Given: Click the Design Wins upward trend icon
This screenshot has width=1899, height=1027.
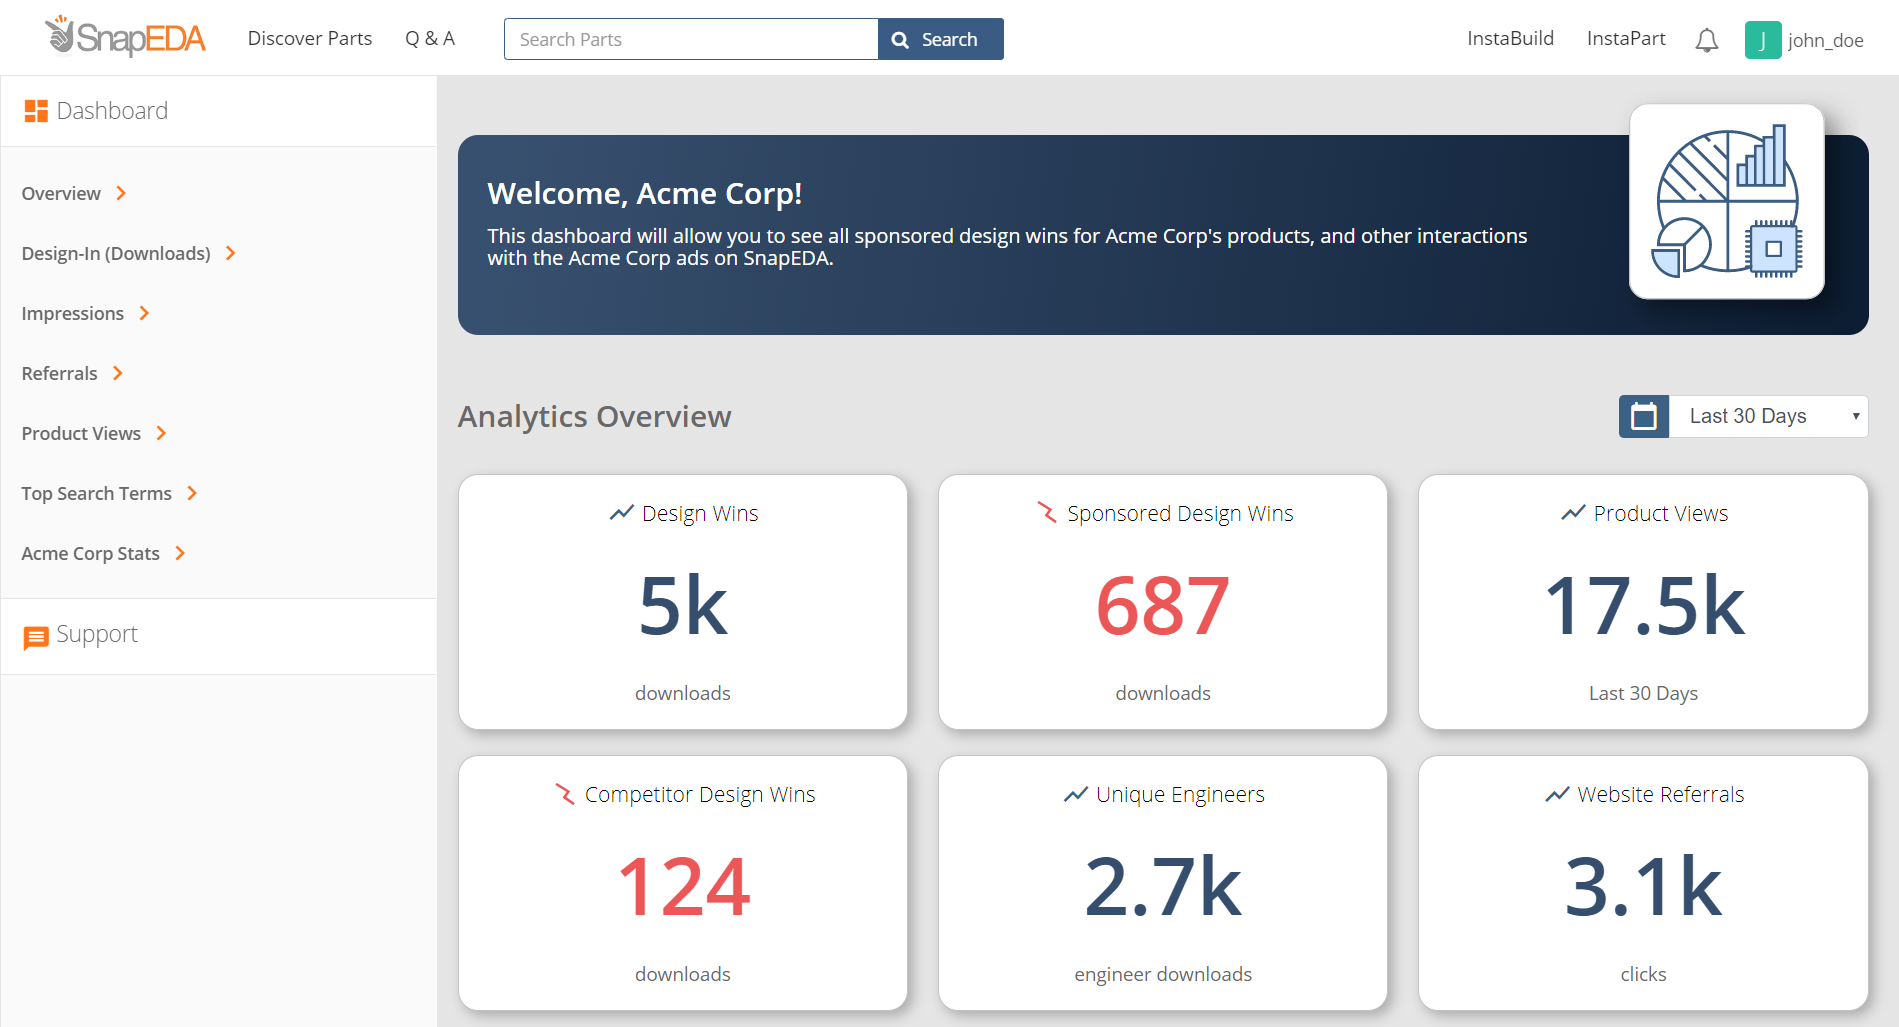Looking at the screenshot, I should 621,513.
